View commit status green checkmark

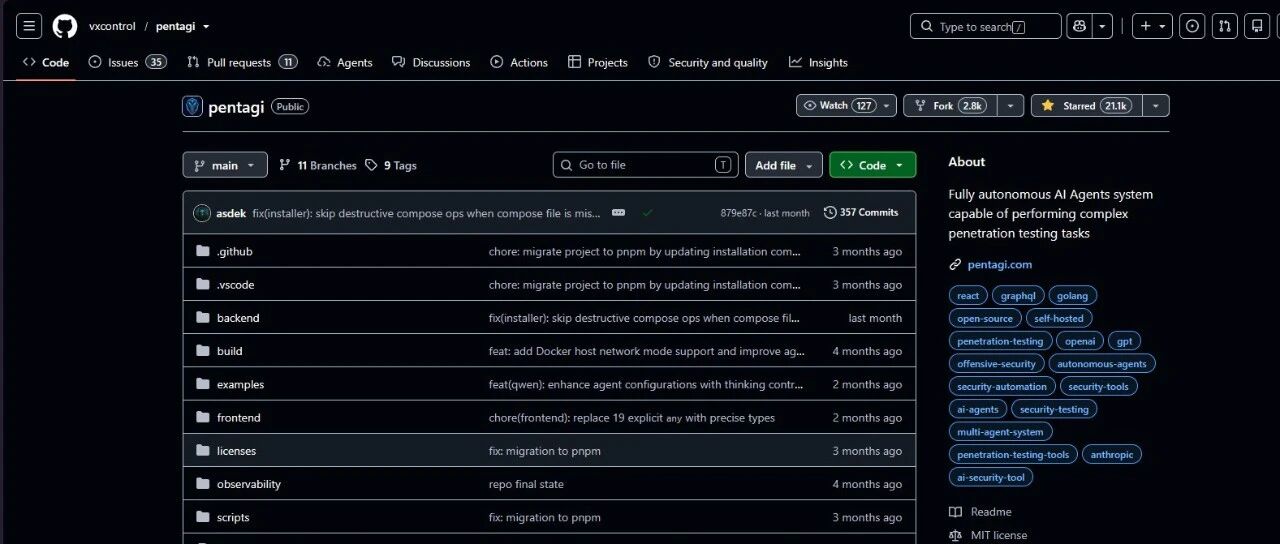(x=648, y=213)
